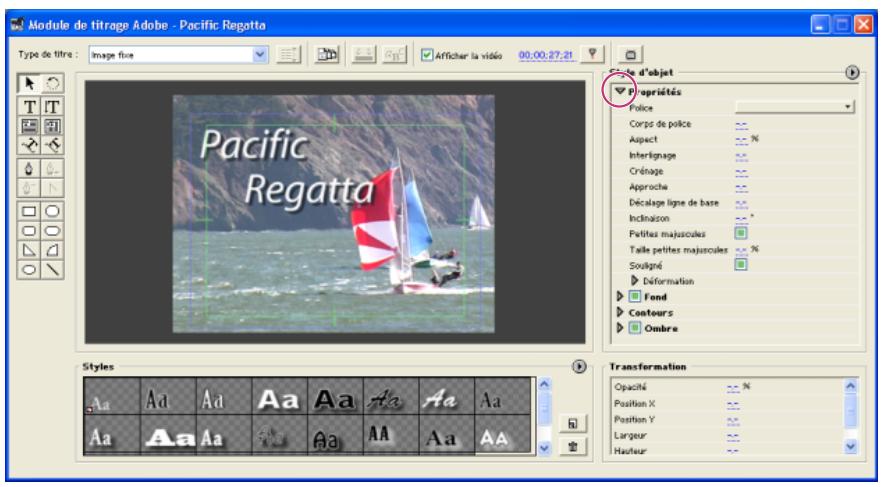Select the Path Type tool
Viewport: 884px width, 487px height.
(x=29, y=145)
